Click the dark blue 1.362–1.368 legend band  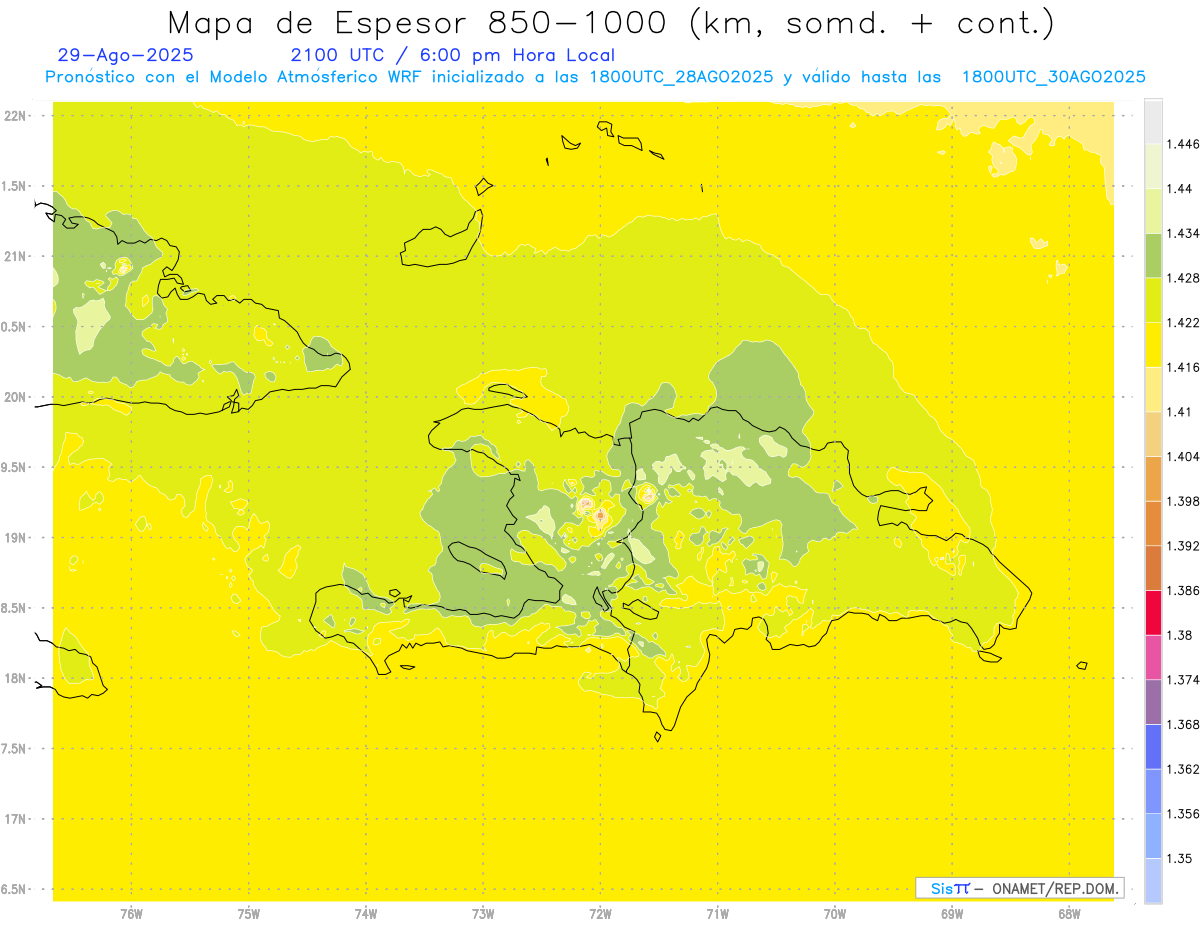click(x=1153, y=747)
